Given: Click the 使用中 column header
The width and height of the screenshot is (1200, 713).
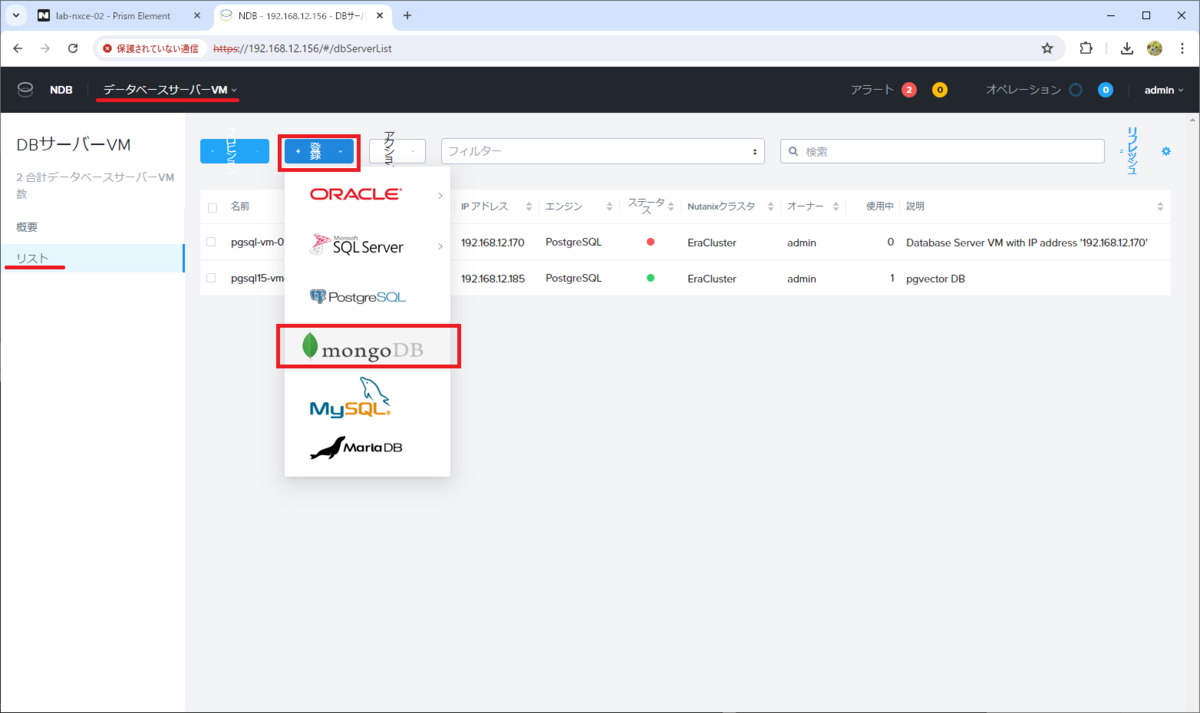Looking at the screenshot, I should pos(879,206).
